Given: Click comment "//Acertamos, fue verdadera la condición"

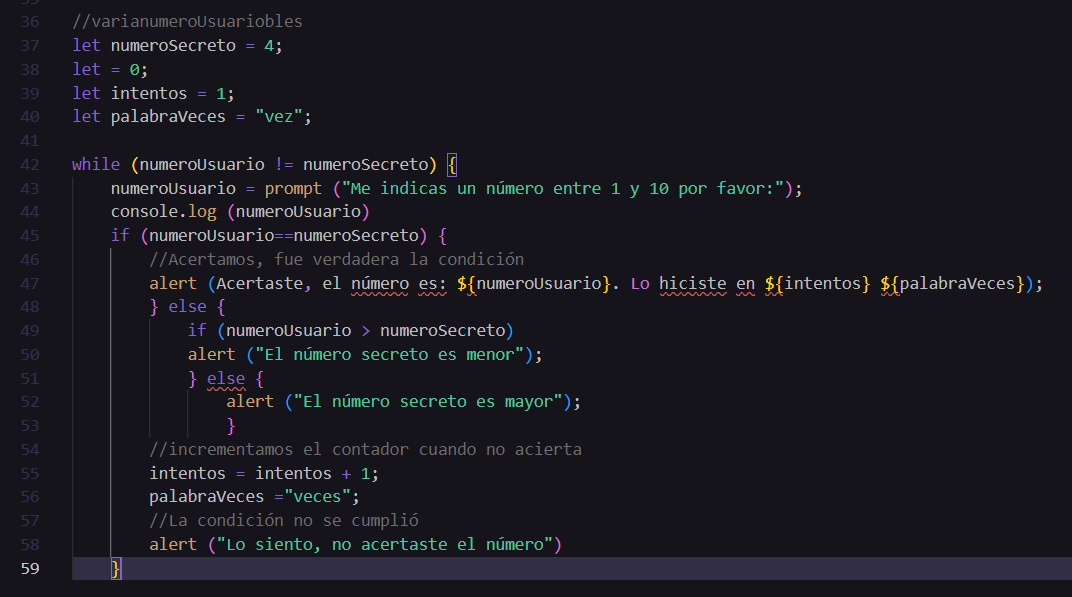Looking at the screenshot, I should 336,260.
